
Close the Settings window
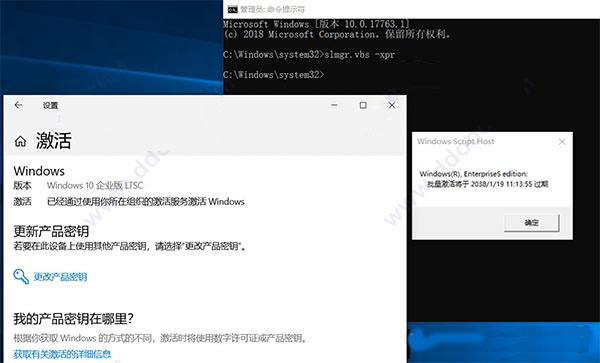(392, 105)
